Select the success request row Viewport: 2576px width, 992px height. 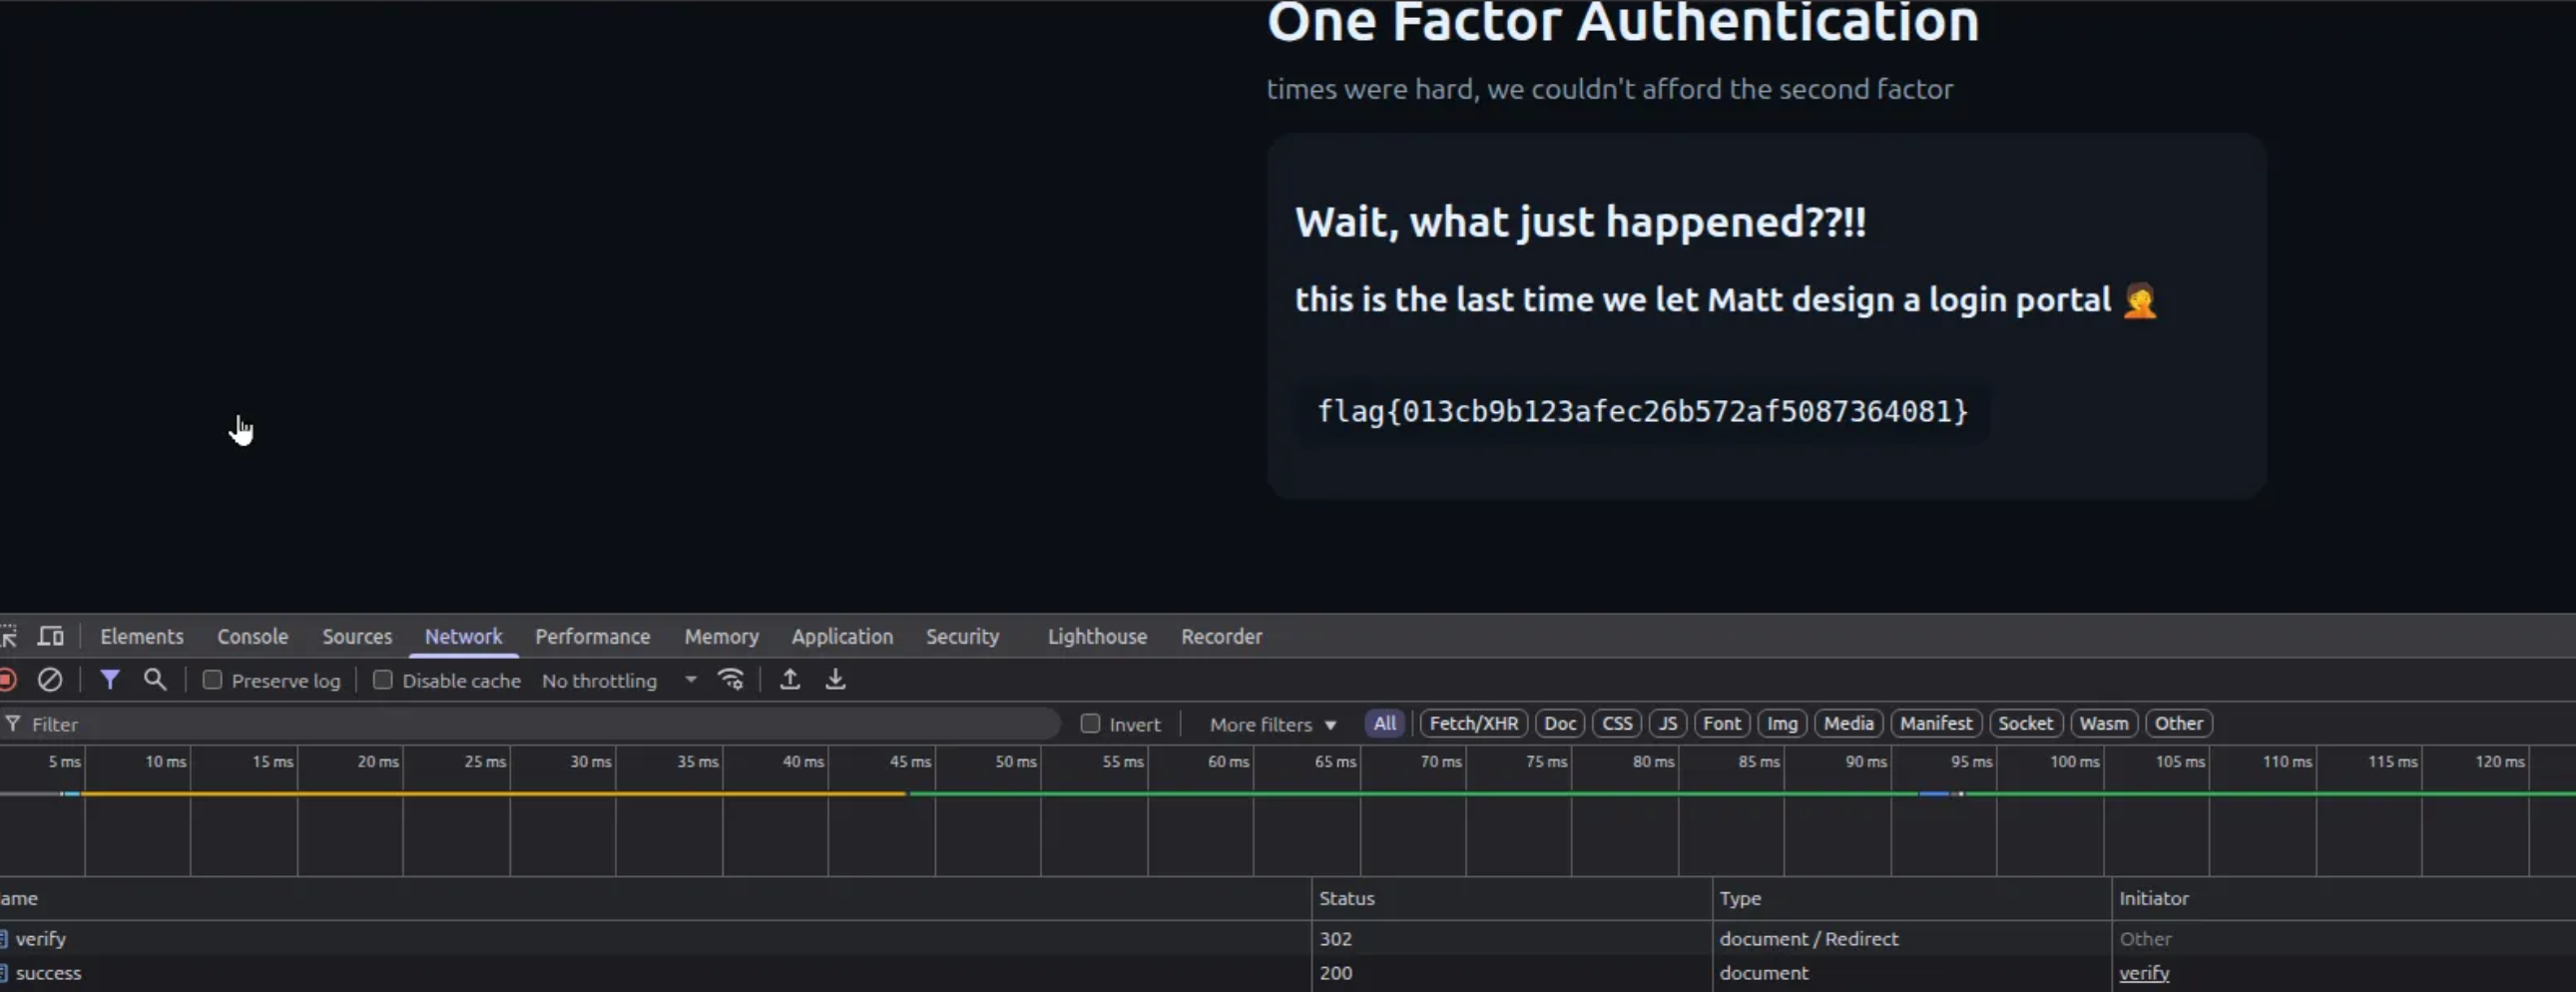point(48,973)
